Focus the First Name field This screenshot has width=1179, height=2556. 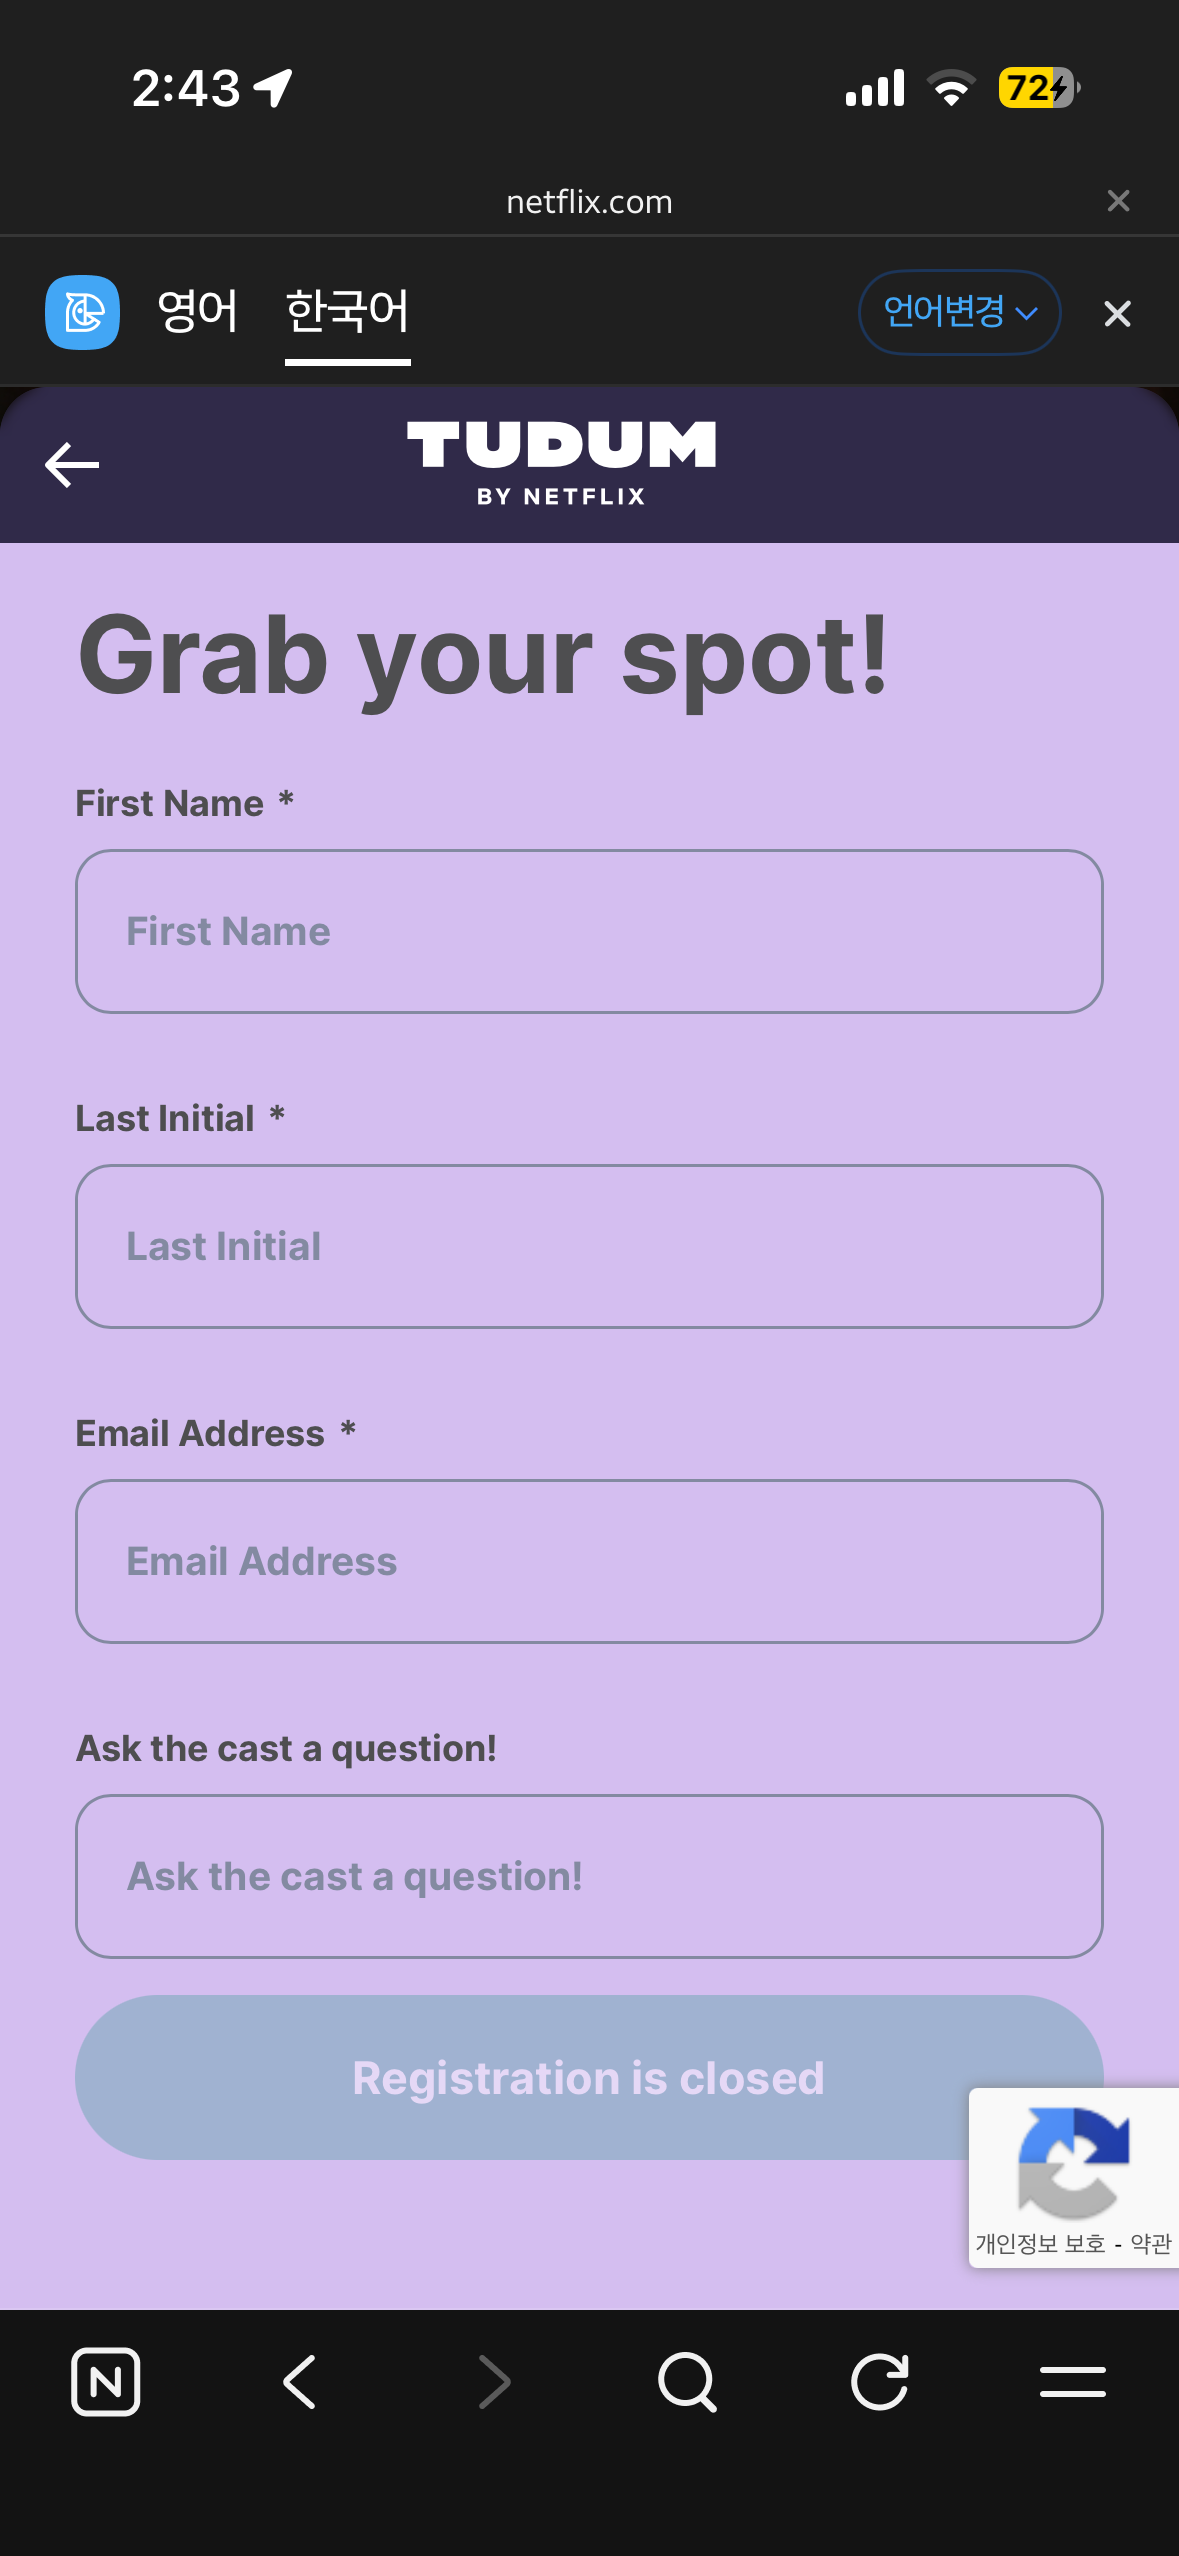point(589,931)
